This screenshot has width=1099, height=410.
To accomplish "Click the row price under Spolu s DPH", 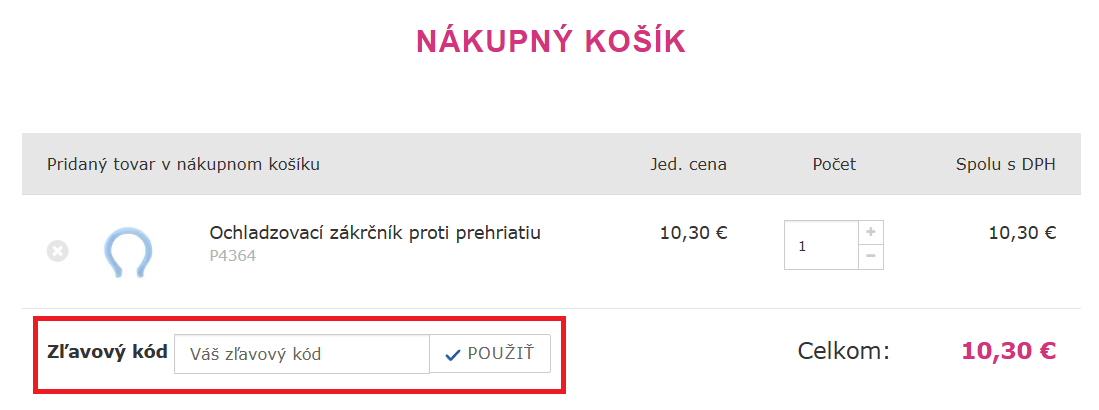I will click(1022, 233).
